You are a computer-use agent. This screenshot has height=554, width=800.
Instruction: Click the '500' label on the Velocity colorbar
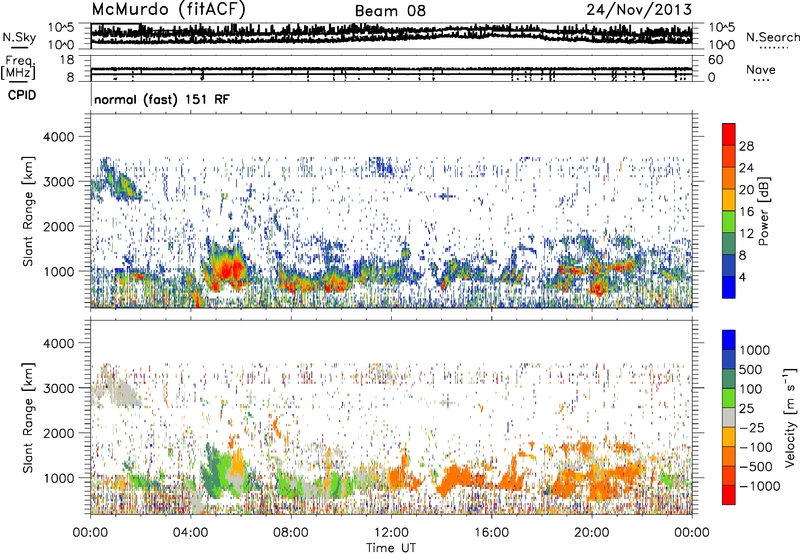(x=750, y=369)
